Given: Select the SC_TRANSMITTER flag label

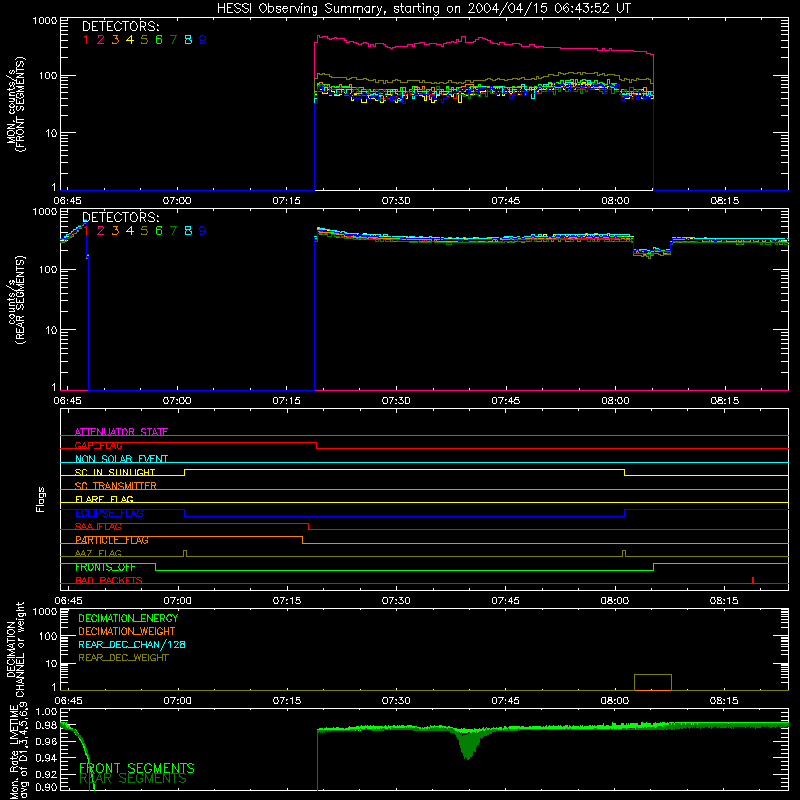Looking at the screenshot, I should click(x=115, y=486).
